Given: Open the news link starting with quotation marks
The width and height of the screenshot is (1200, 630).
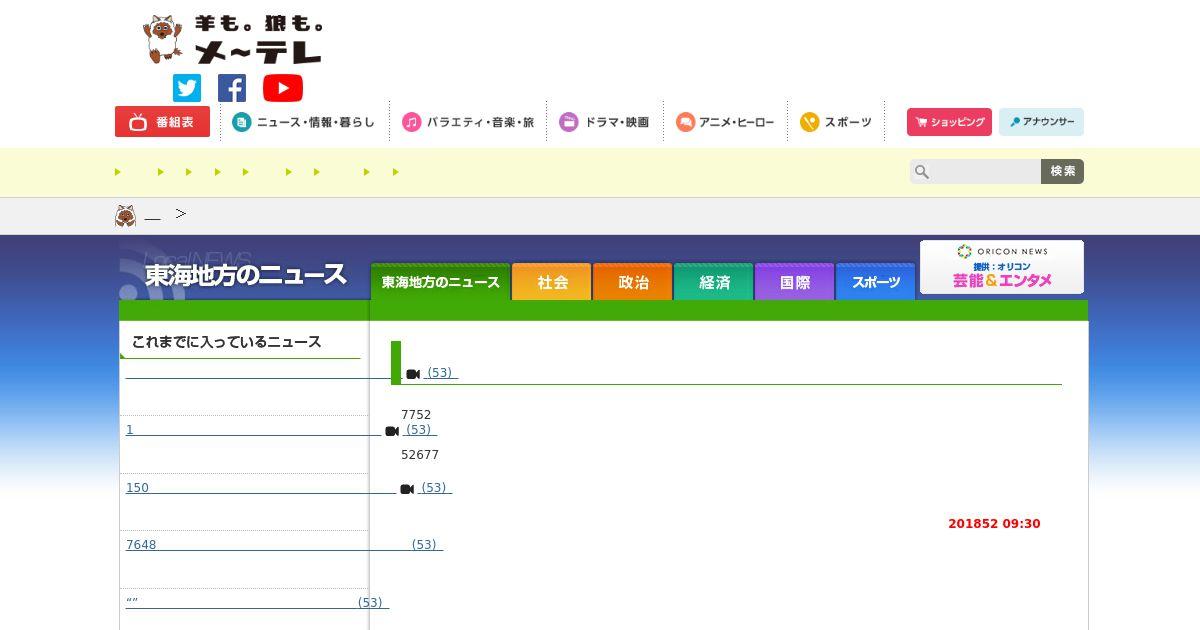Looking at the screenshot, I should point(257,602).
